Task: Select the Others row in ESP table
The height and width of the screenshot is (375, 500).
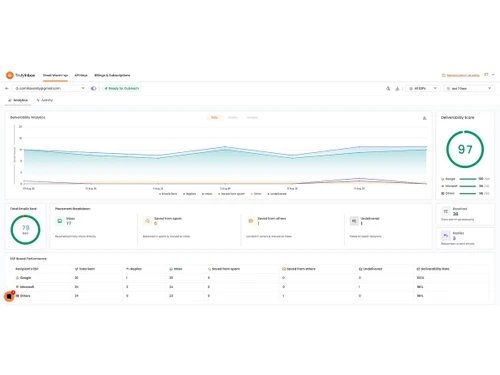Action: 250,296
